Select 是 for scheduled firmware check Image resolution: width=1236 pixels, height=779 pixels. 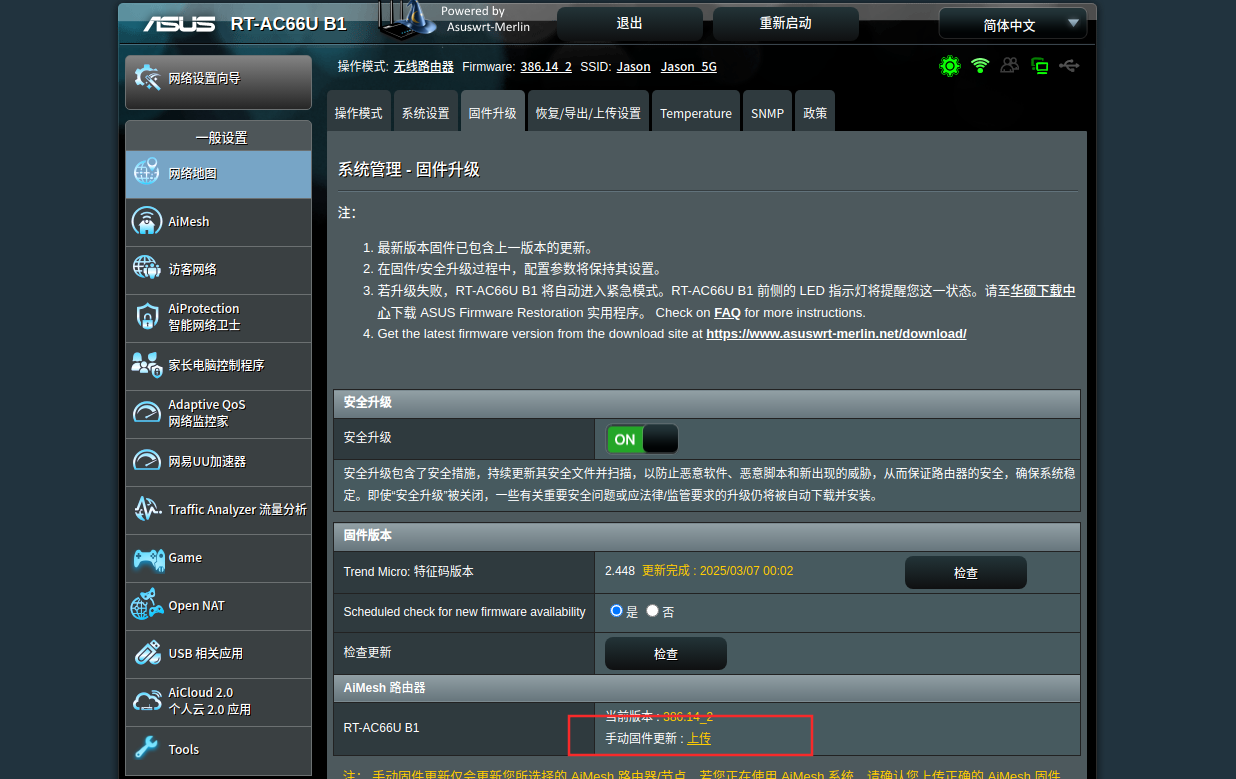616,611
